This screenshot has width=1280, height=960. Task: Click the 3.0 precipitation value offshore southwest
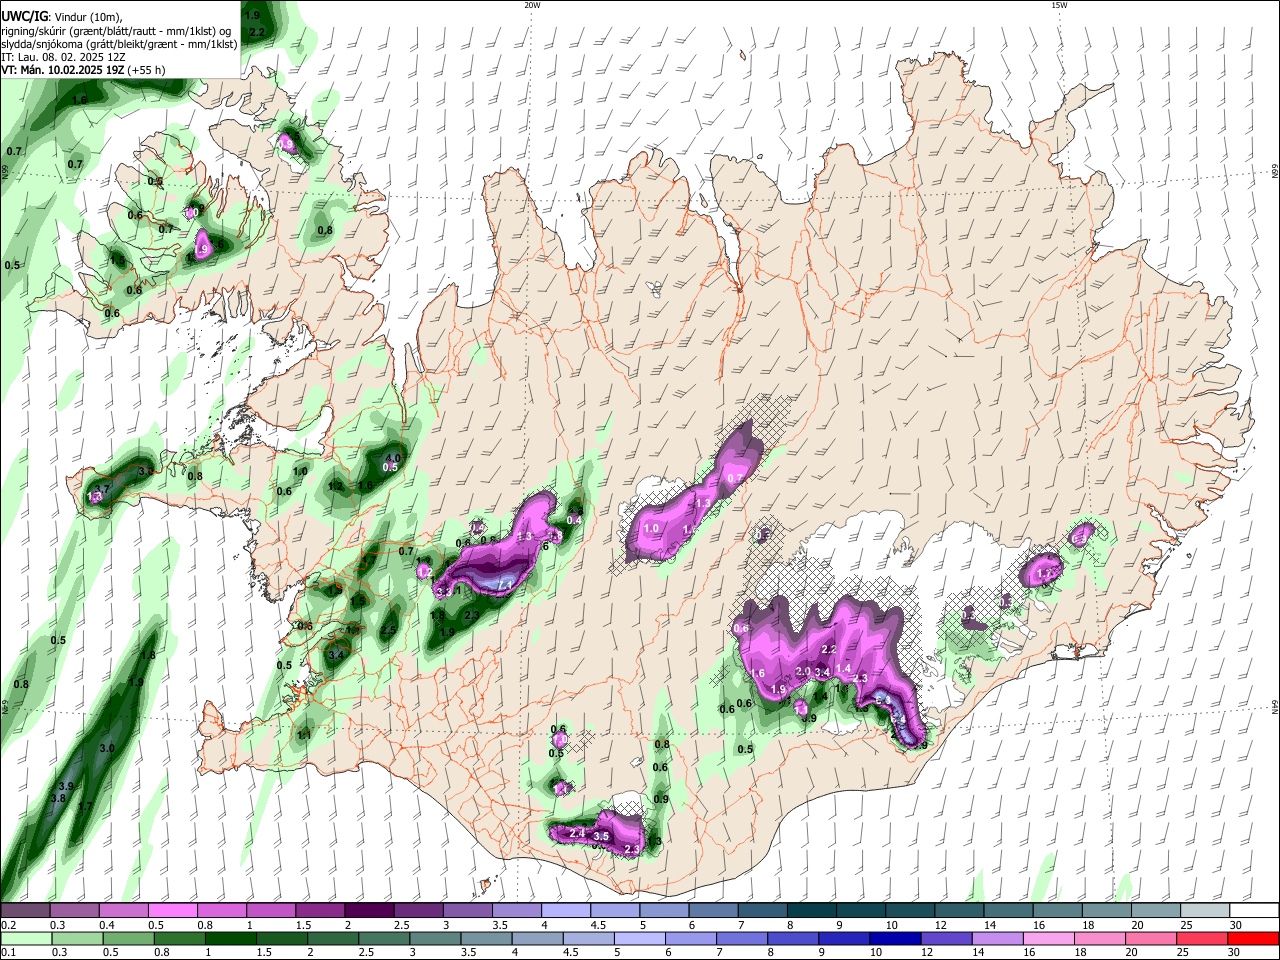click(107, 748)
